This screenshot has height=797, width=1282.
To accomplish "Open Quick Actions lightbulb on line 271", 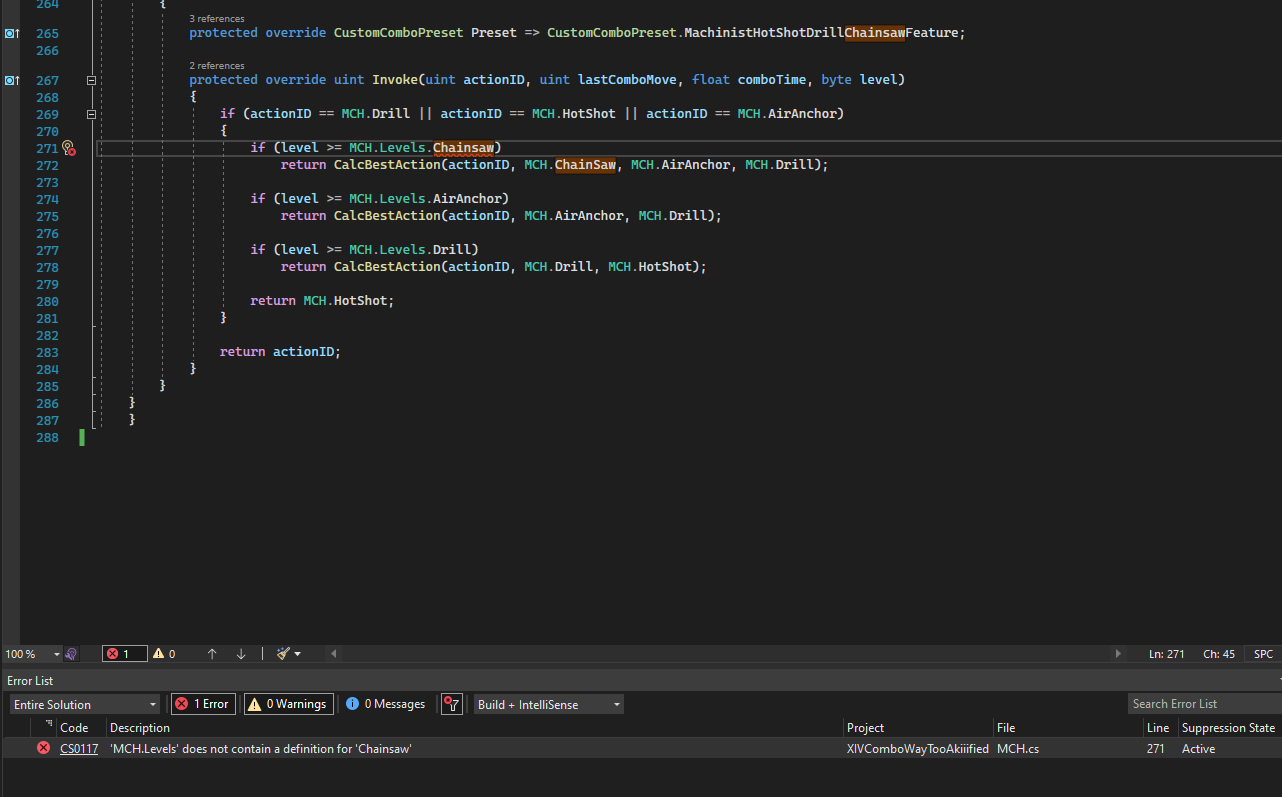I will (68, 148).
